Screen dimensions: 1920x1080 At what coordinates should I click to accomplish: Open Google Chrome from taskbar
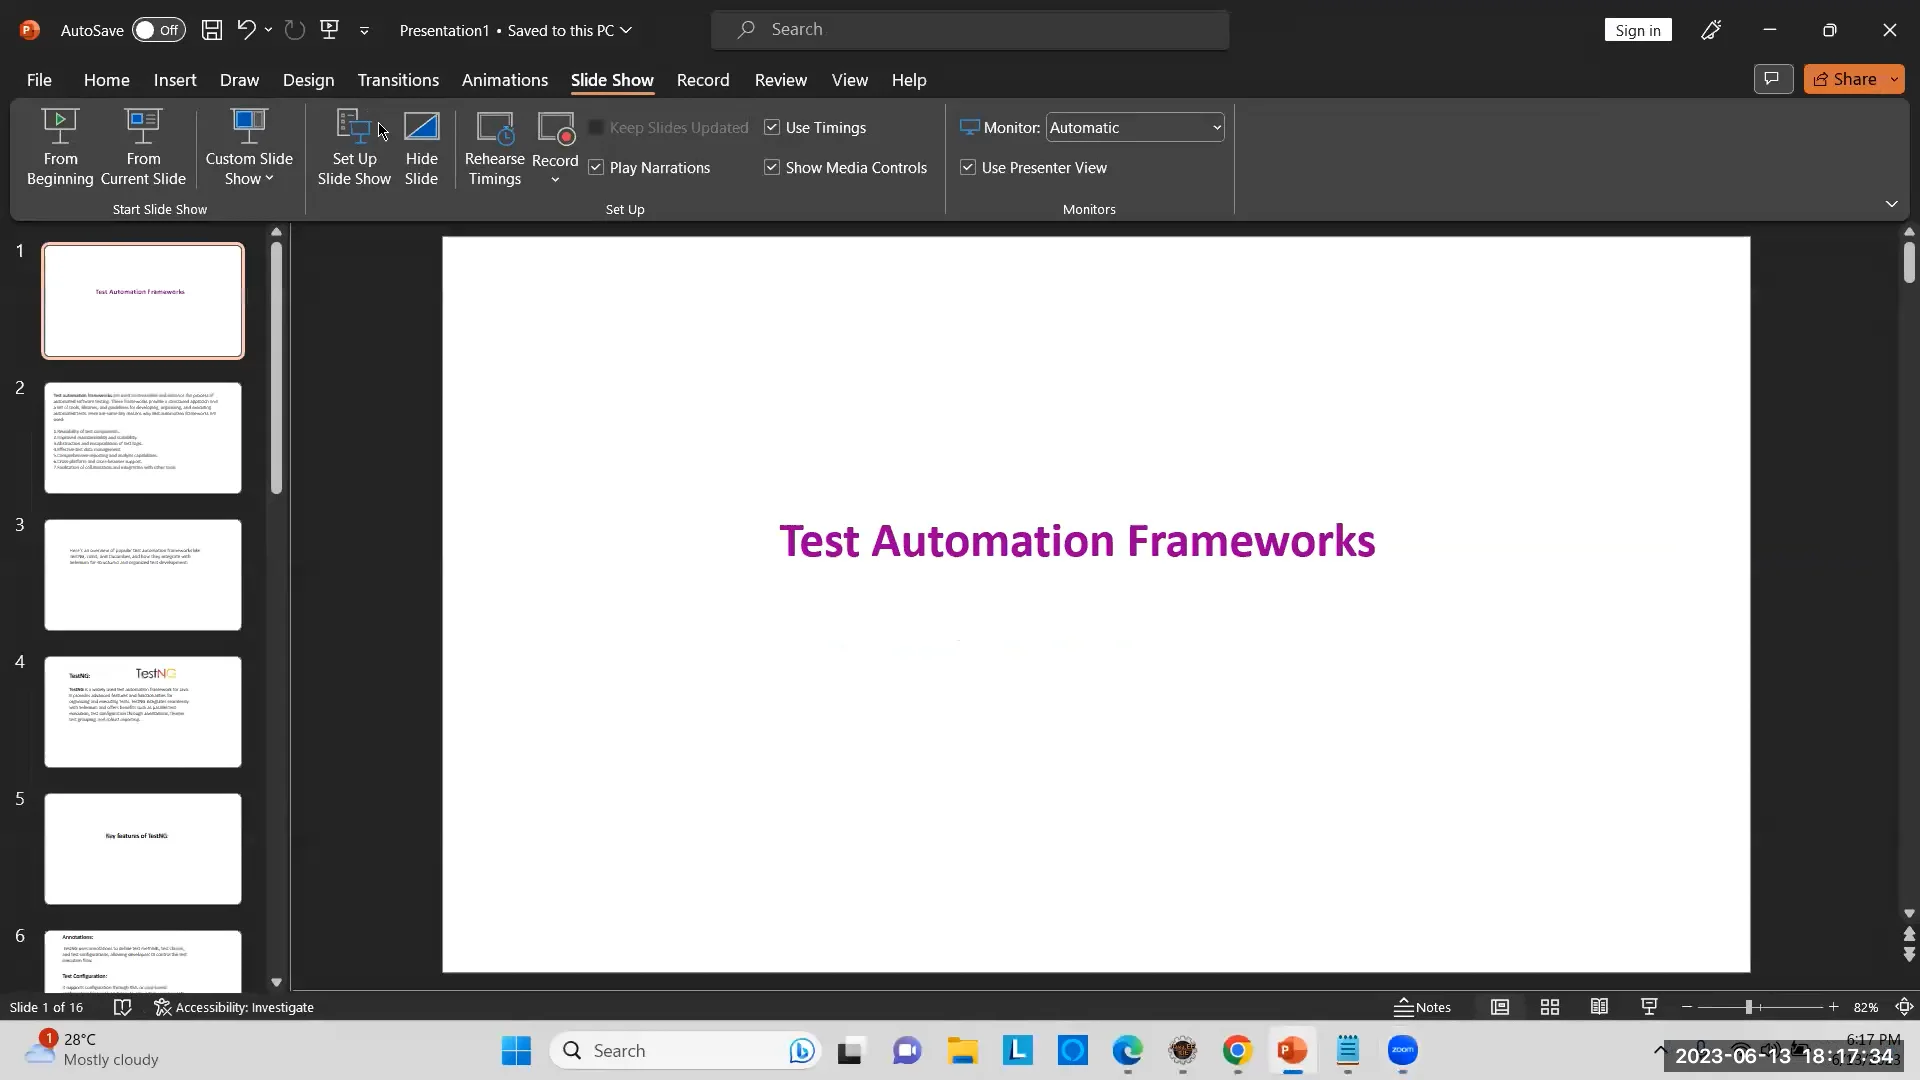[1237, 1051]
